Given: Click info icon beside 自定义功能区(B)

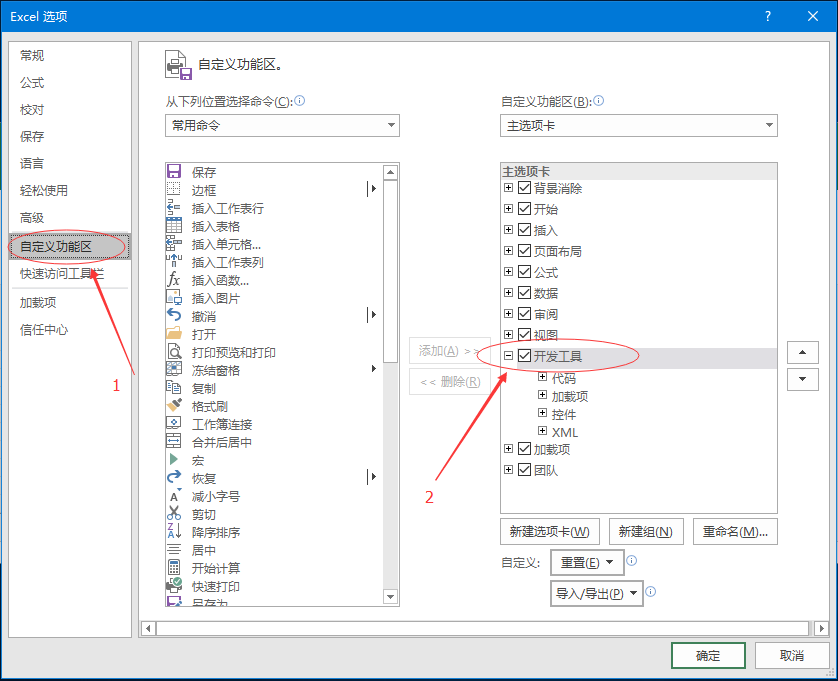Looking at the screenshot, I should point(599,100).
